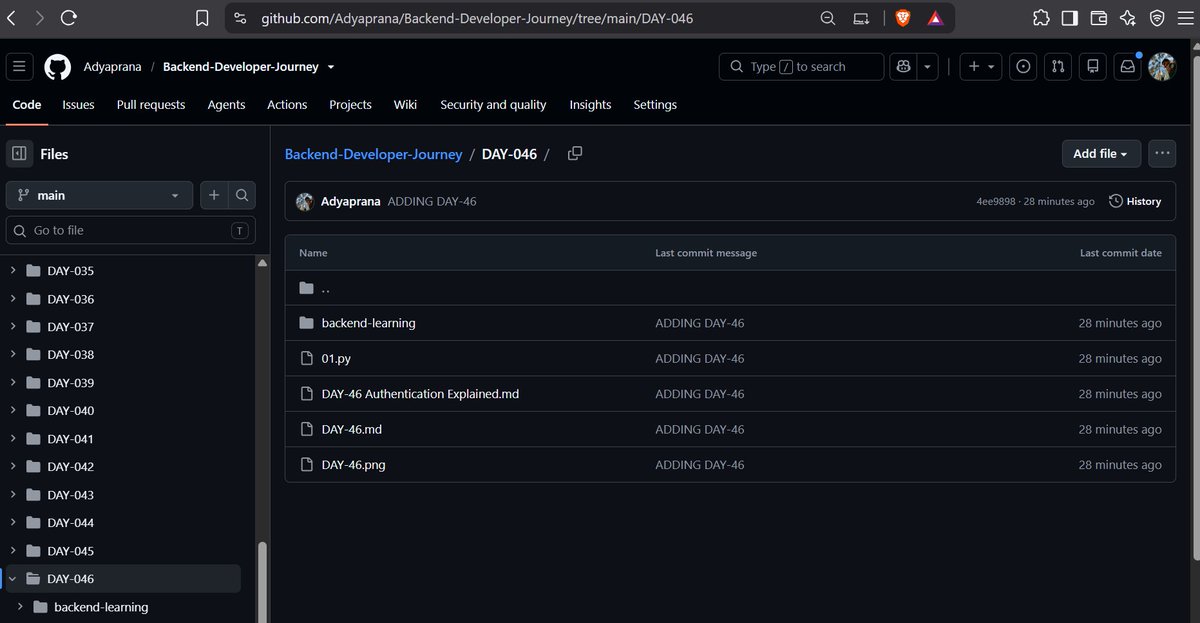Open the Security and quality tab
Image resolution: width=1200 pixels, height=623 pixels.
tap(493, 105)
